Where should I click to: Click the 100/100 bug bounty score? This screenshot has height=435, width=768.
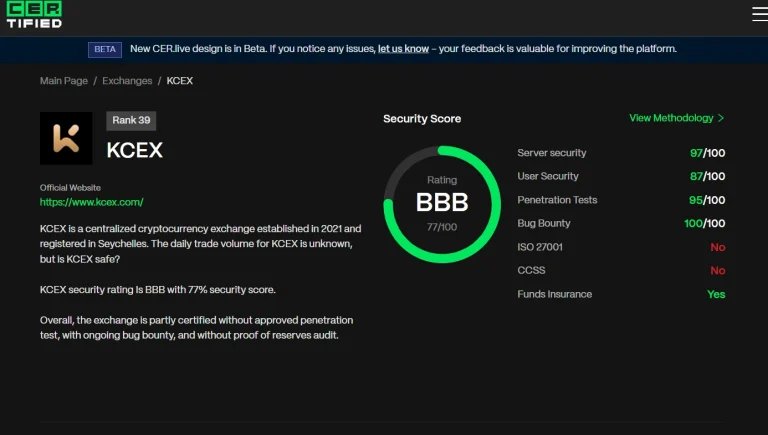click(x=704, y=223)
